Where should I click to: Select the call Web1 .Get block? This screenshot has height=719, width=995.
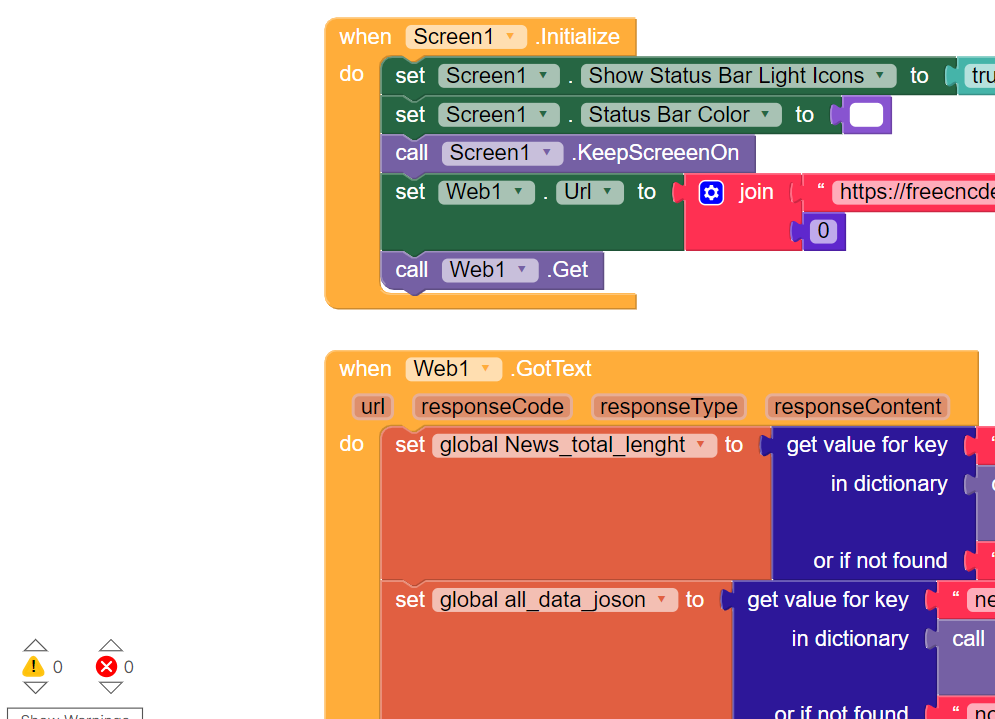(x=492, y=270)
